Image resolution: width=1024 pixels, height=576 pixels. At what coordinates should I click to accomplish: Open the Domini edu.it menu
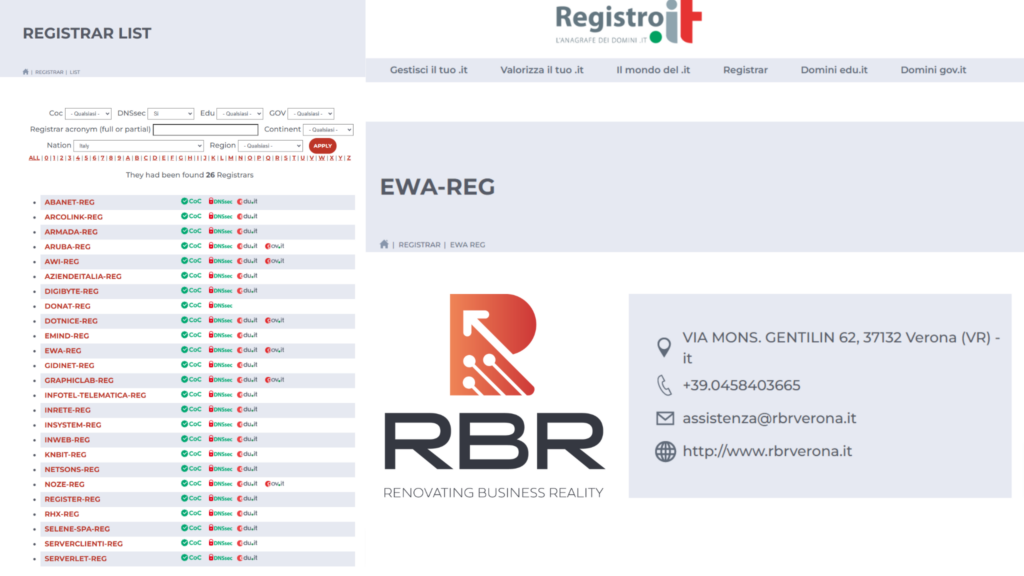tap(834, 70)
